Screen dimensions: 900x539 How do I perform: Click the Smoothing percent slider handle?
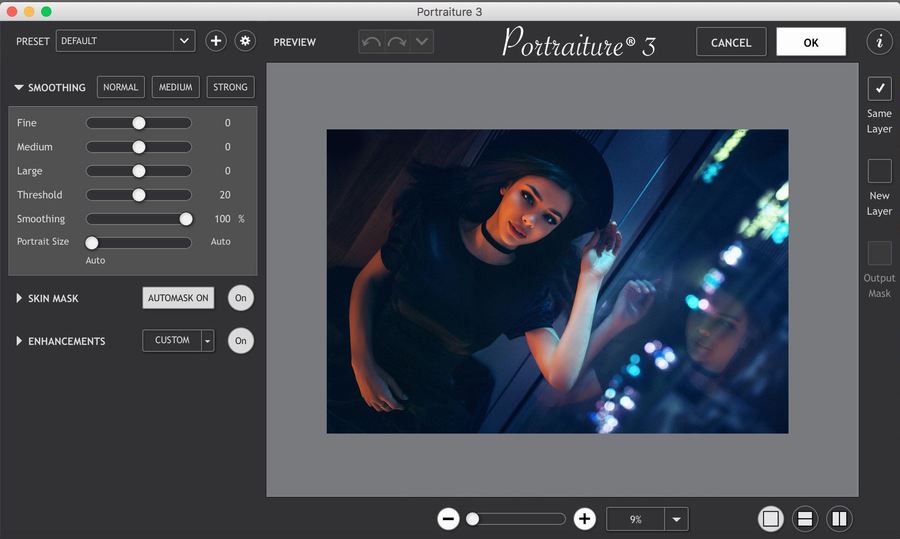186,219
